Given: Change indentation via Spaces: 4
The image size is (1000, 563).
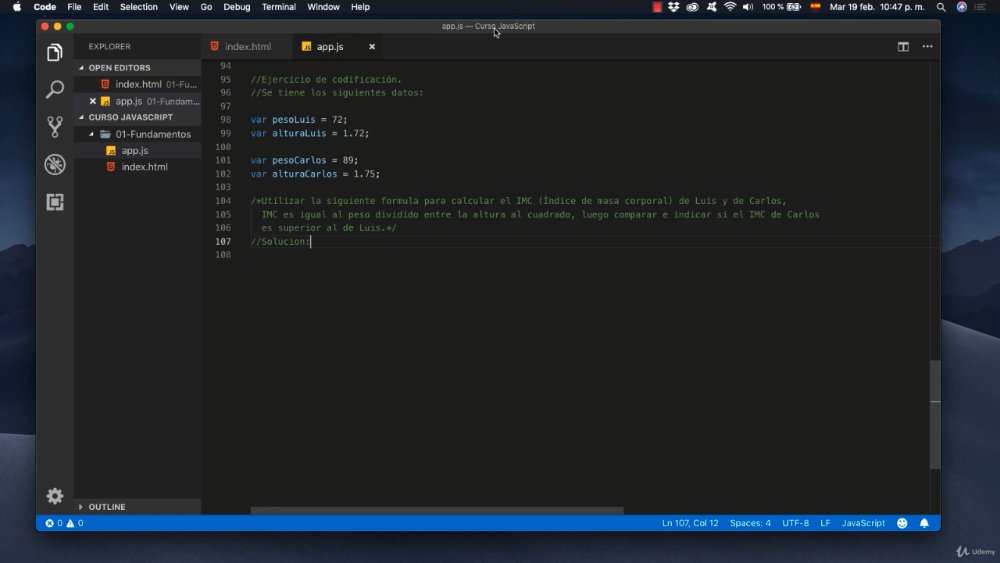Looking at the screenshot, I should point(750,523).
